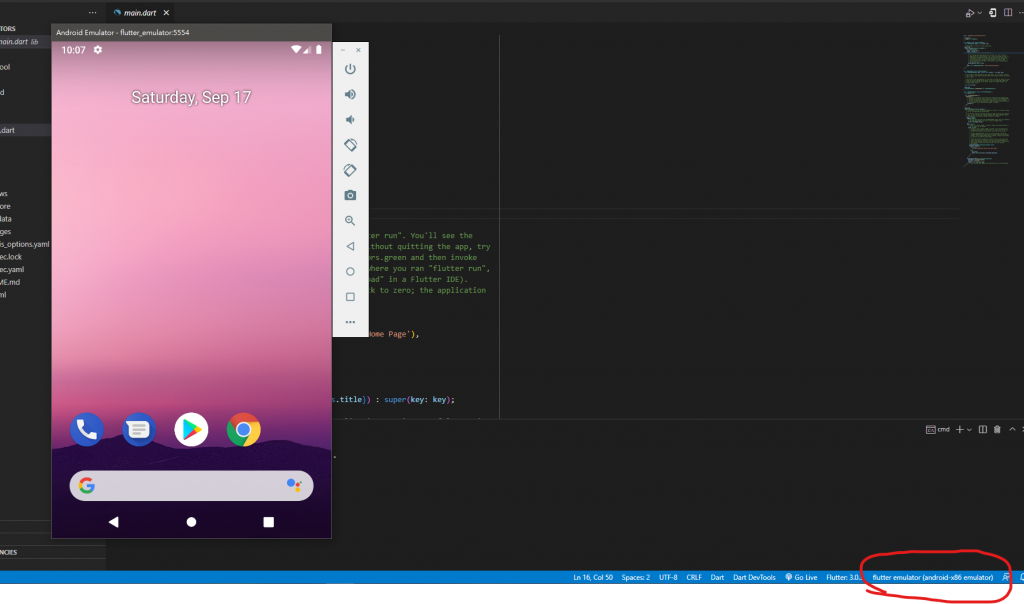
Task: Kill the terminal with trash icon
Action: (997, 429)
